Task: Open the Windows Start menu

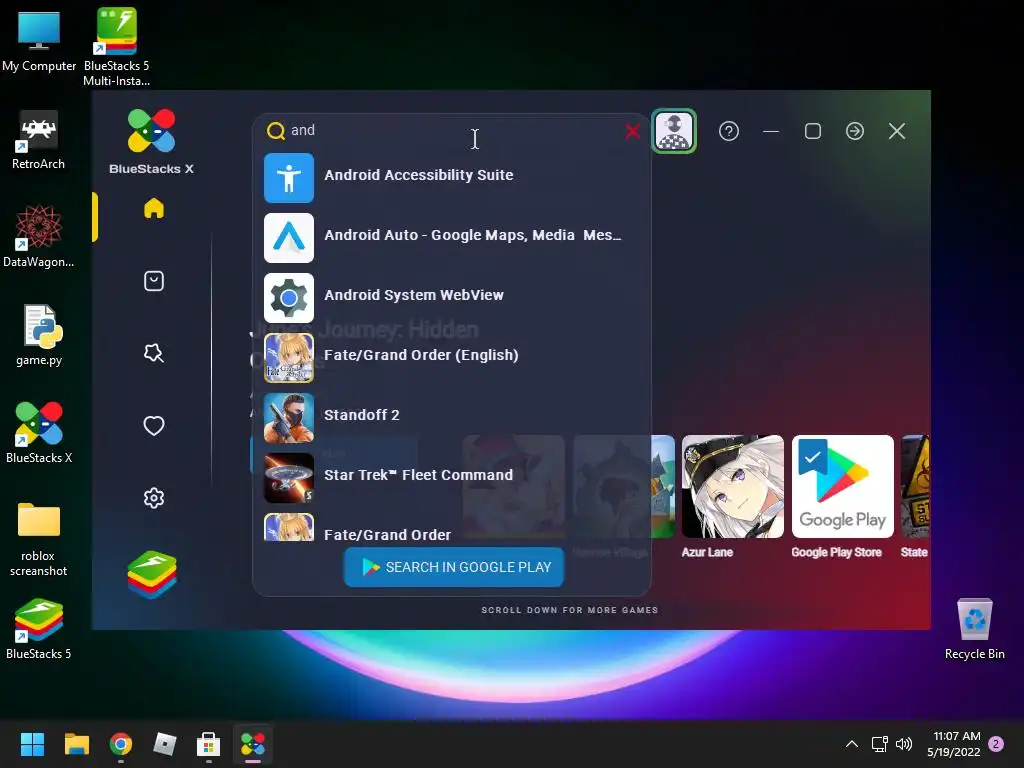Action: pyautogui.click(x=32, y=744)
